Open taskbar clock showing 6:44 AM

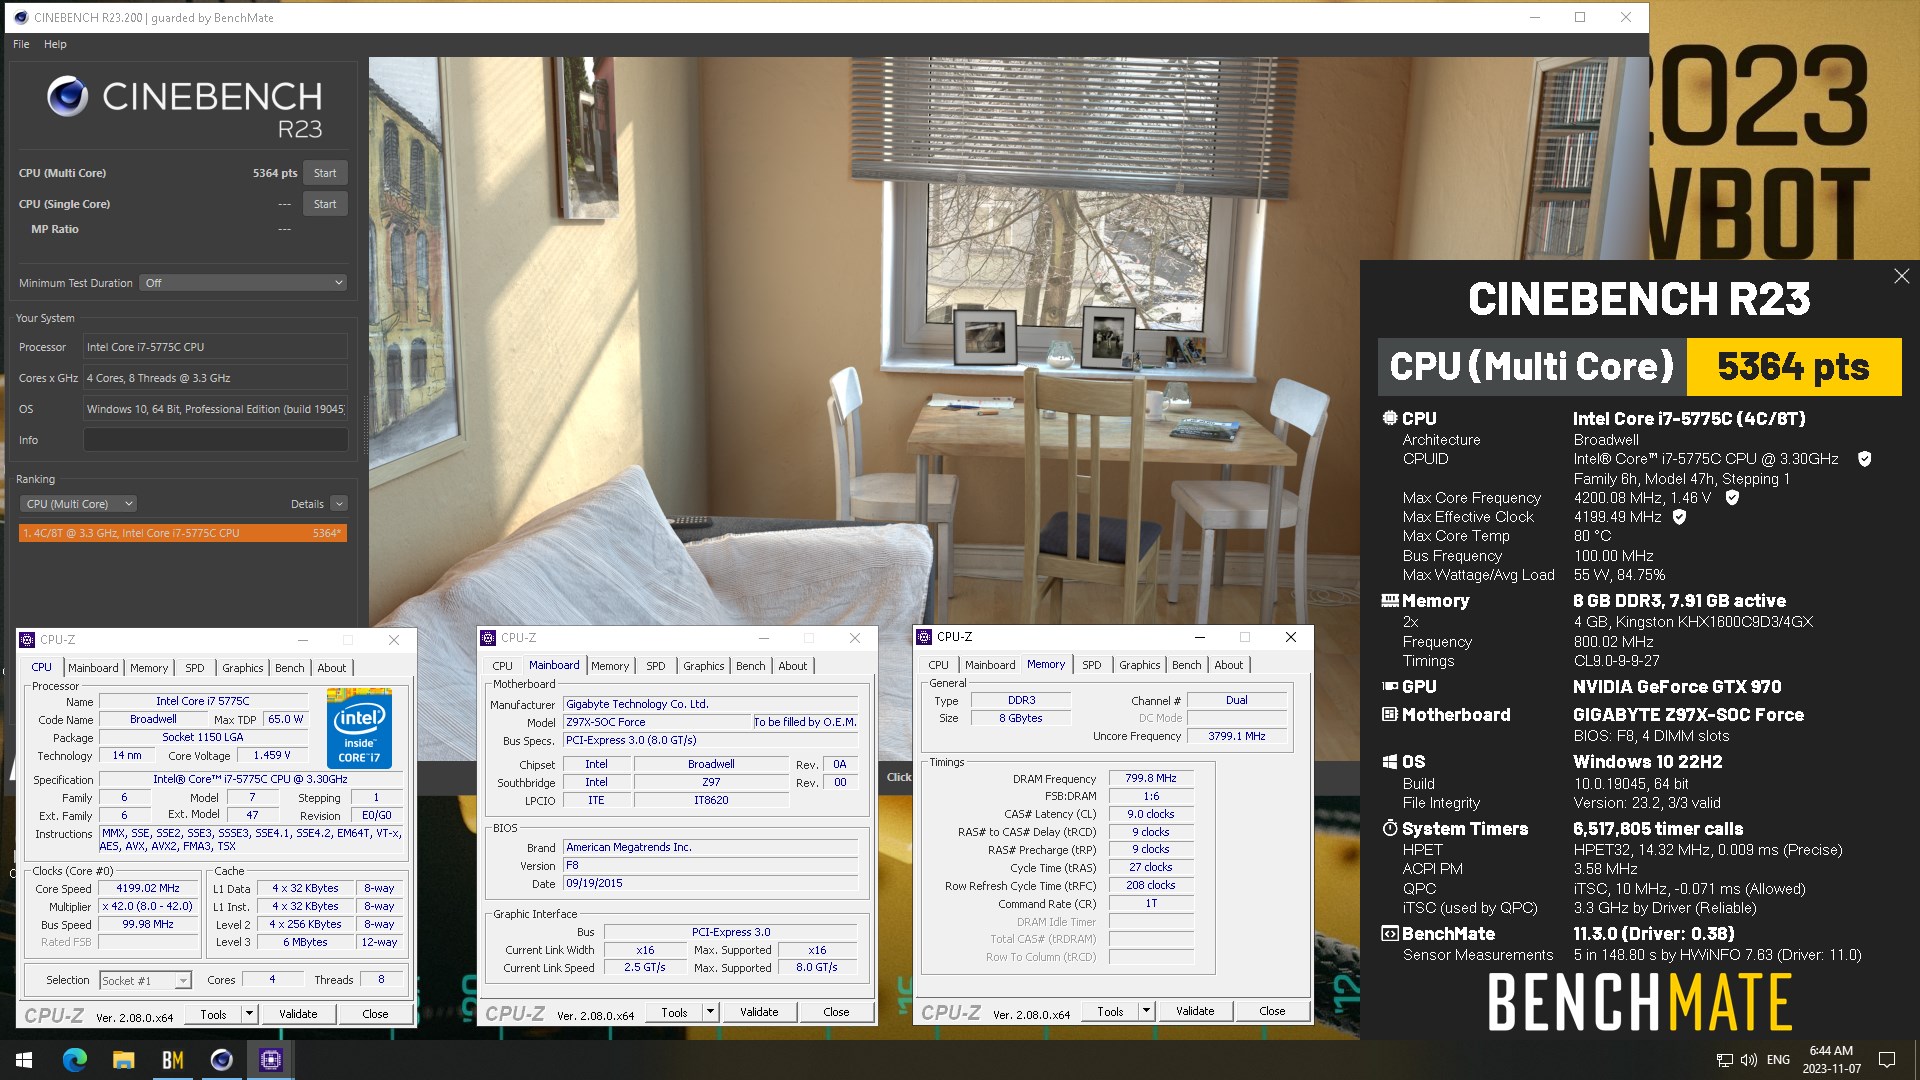click(1831, 1060)
